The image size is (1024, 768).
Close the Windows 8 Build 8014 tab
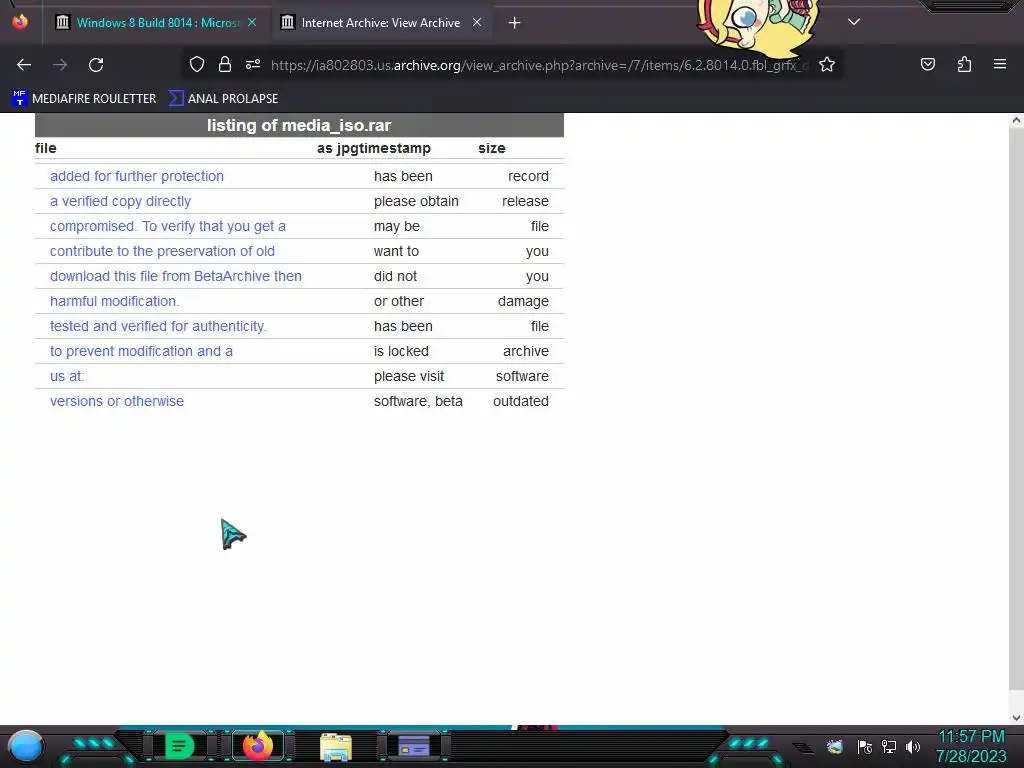pos(252,22)
